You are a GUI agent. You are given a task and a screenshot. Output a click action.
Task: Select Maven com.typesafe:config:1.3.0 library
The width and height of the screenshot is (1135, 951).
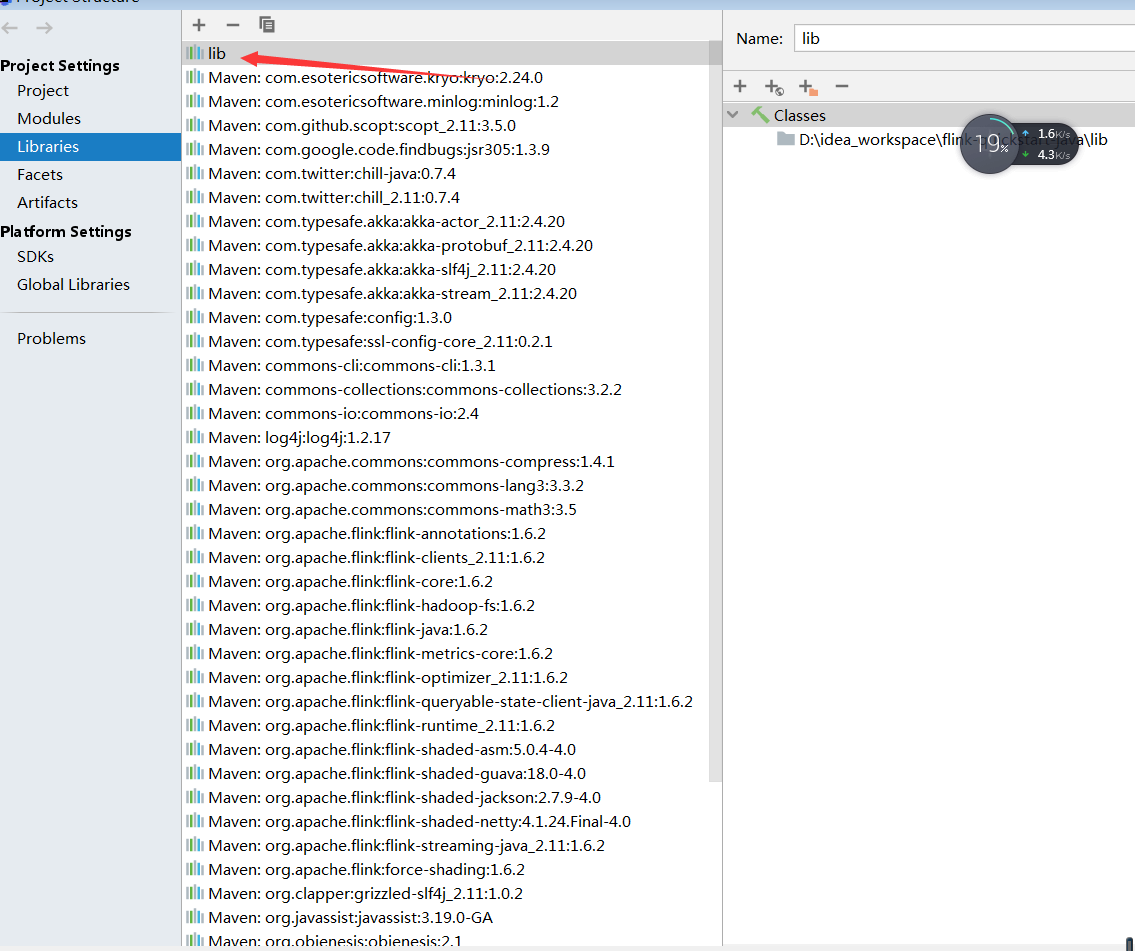click(445, 318)
